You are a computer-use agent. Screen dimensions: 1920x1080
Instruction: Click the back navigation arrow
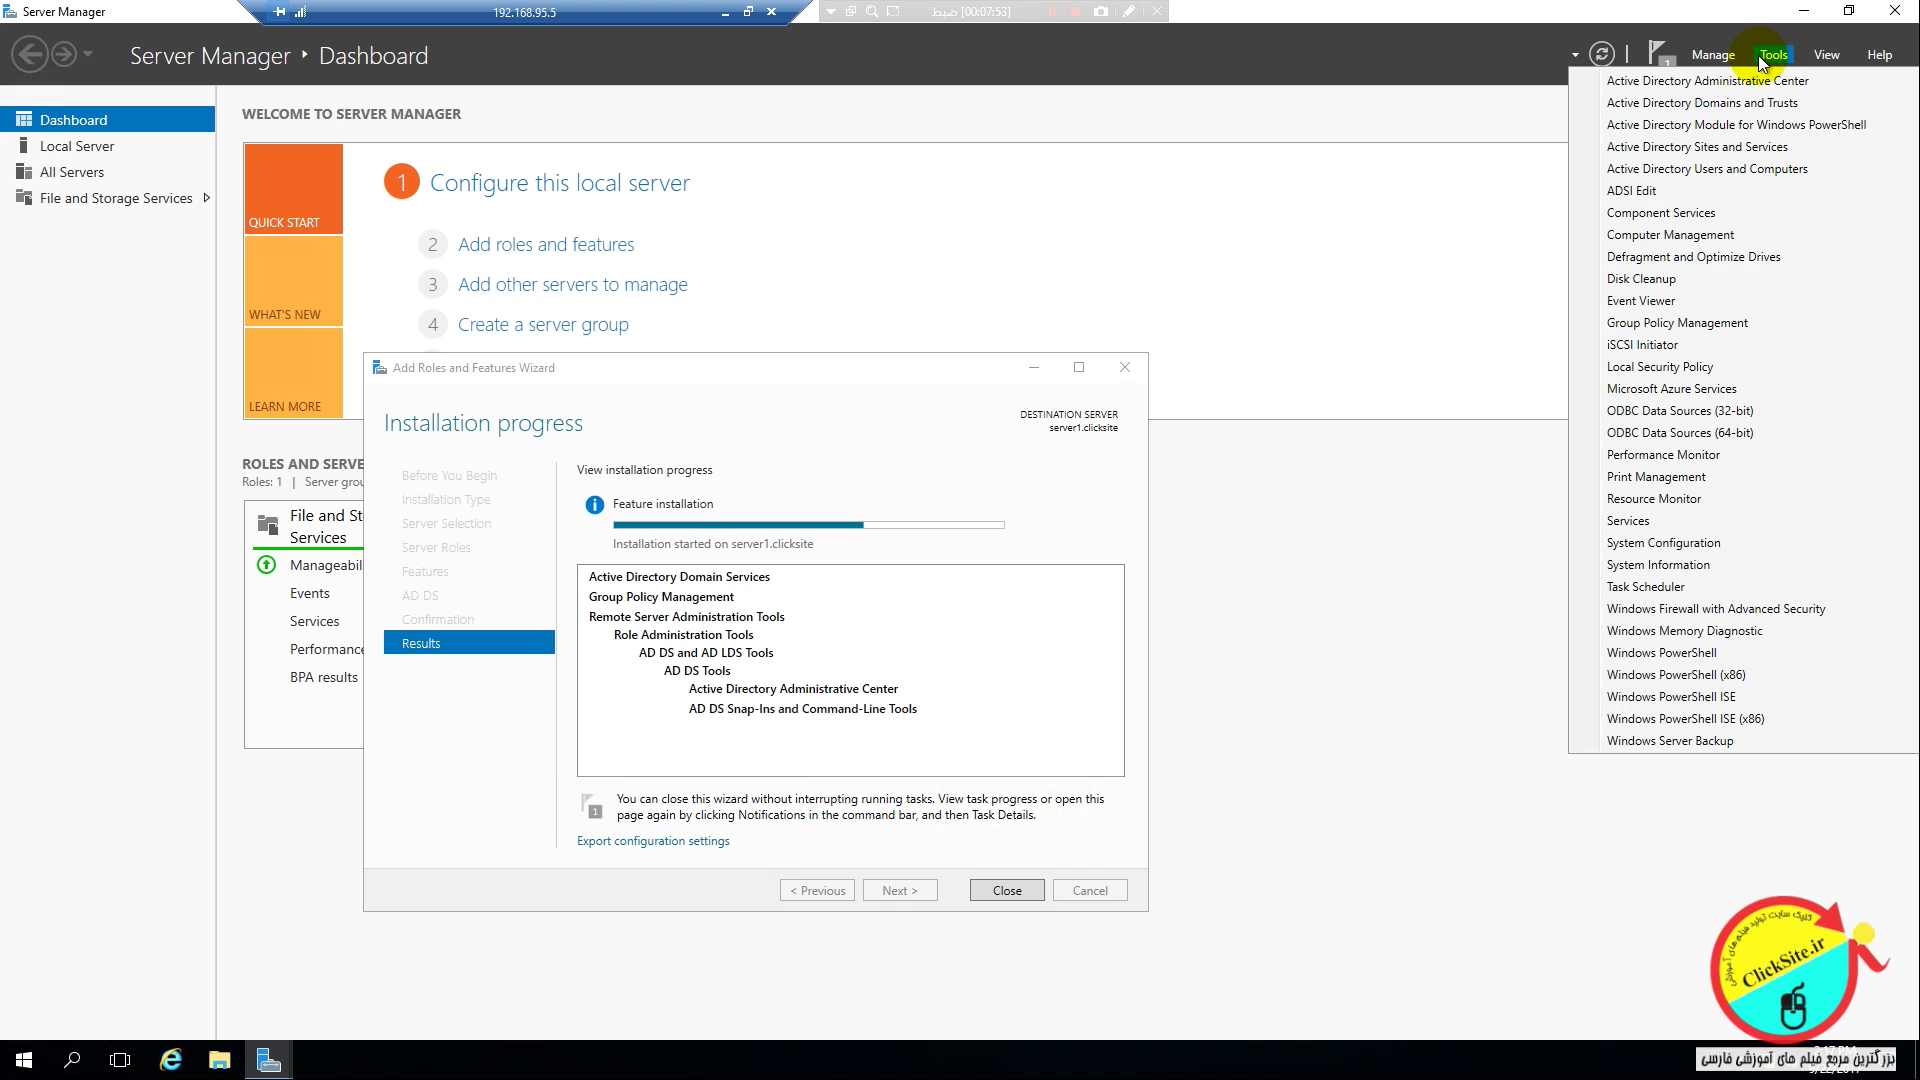[30, 54]
